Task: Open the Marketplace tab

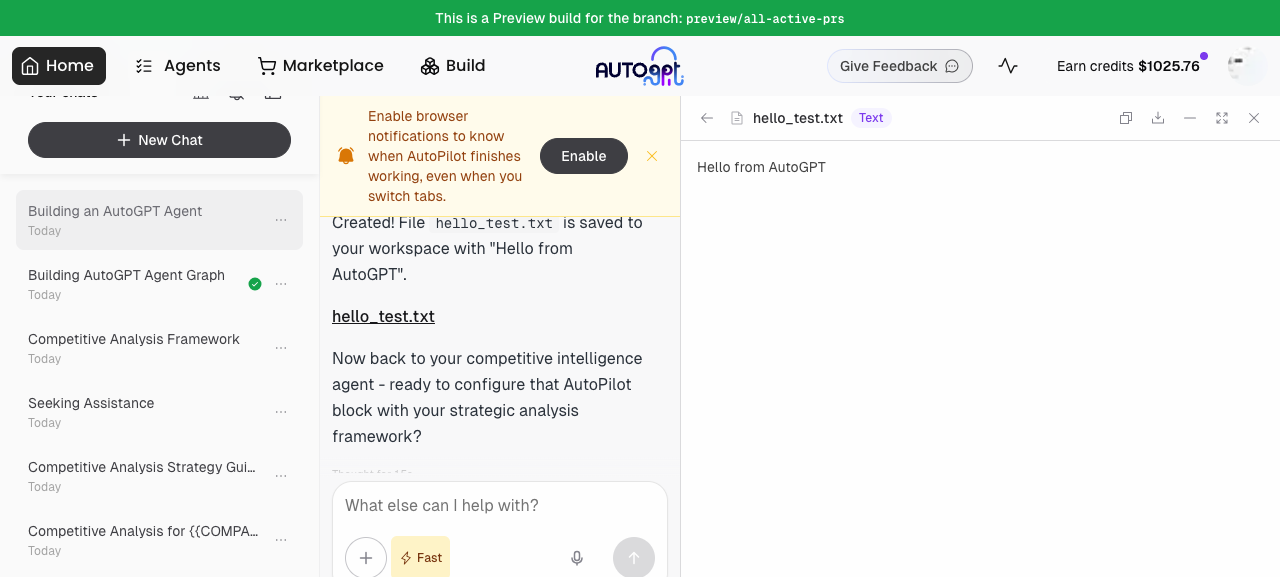Action: click(x=321, y=66)
